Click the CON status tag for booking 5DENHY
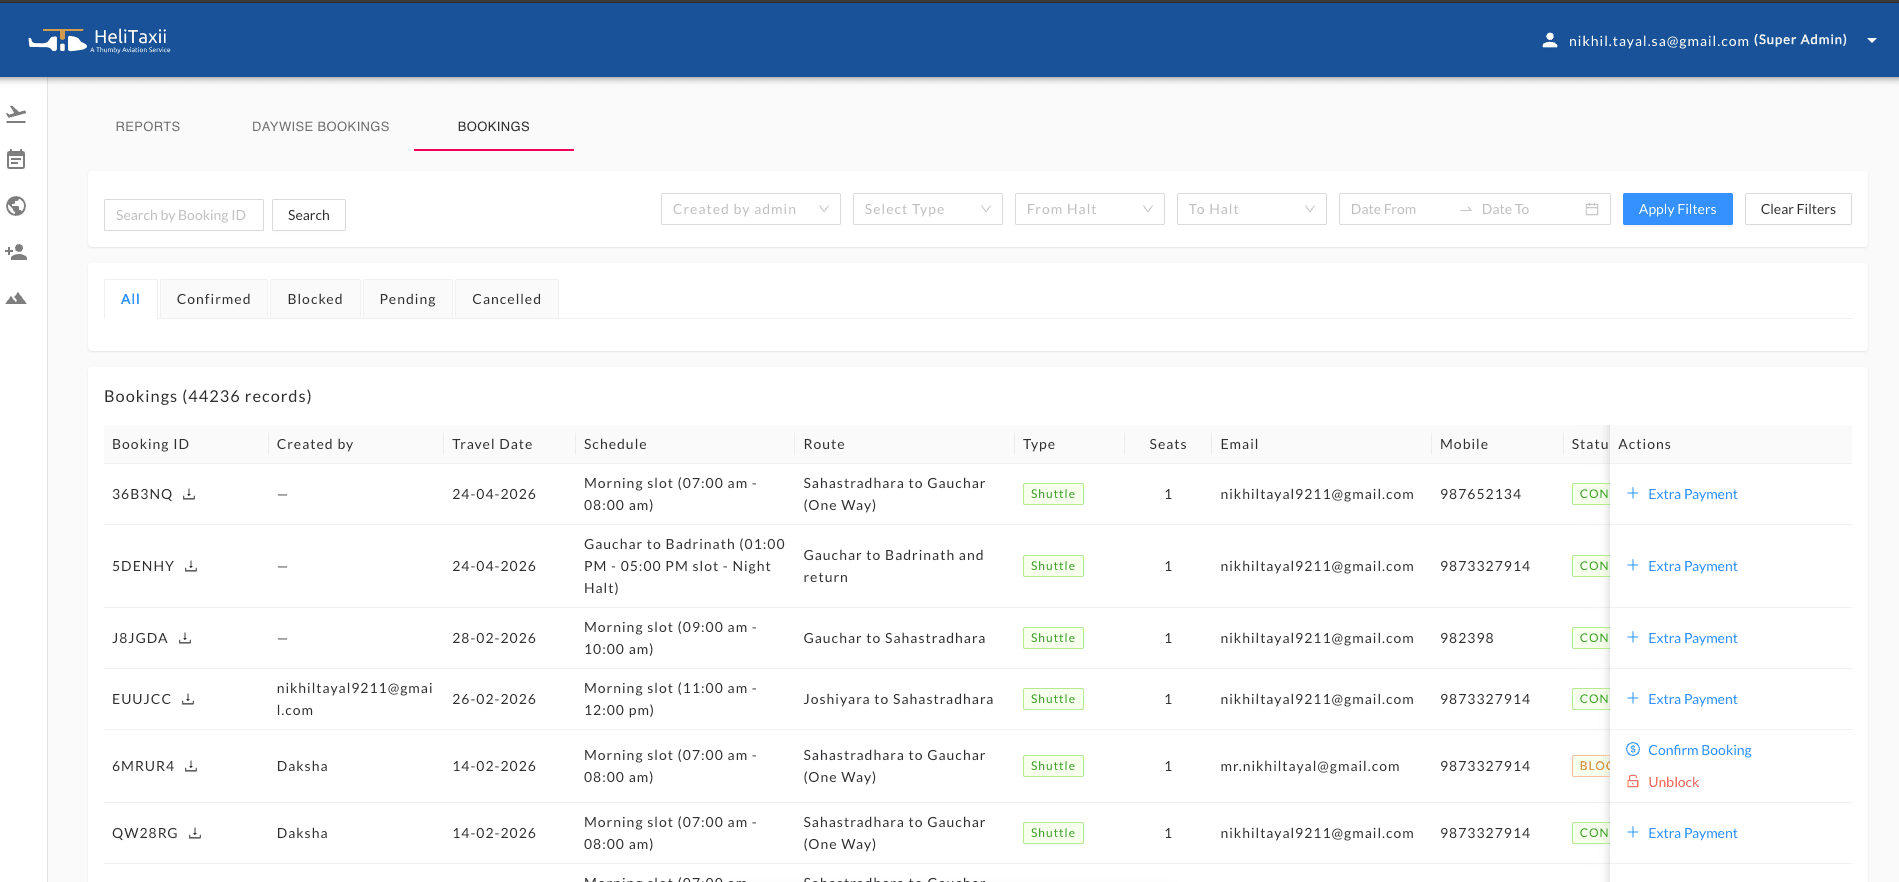The image size is (1899, 882). click(x=1591, y=566)
